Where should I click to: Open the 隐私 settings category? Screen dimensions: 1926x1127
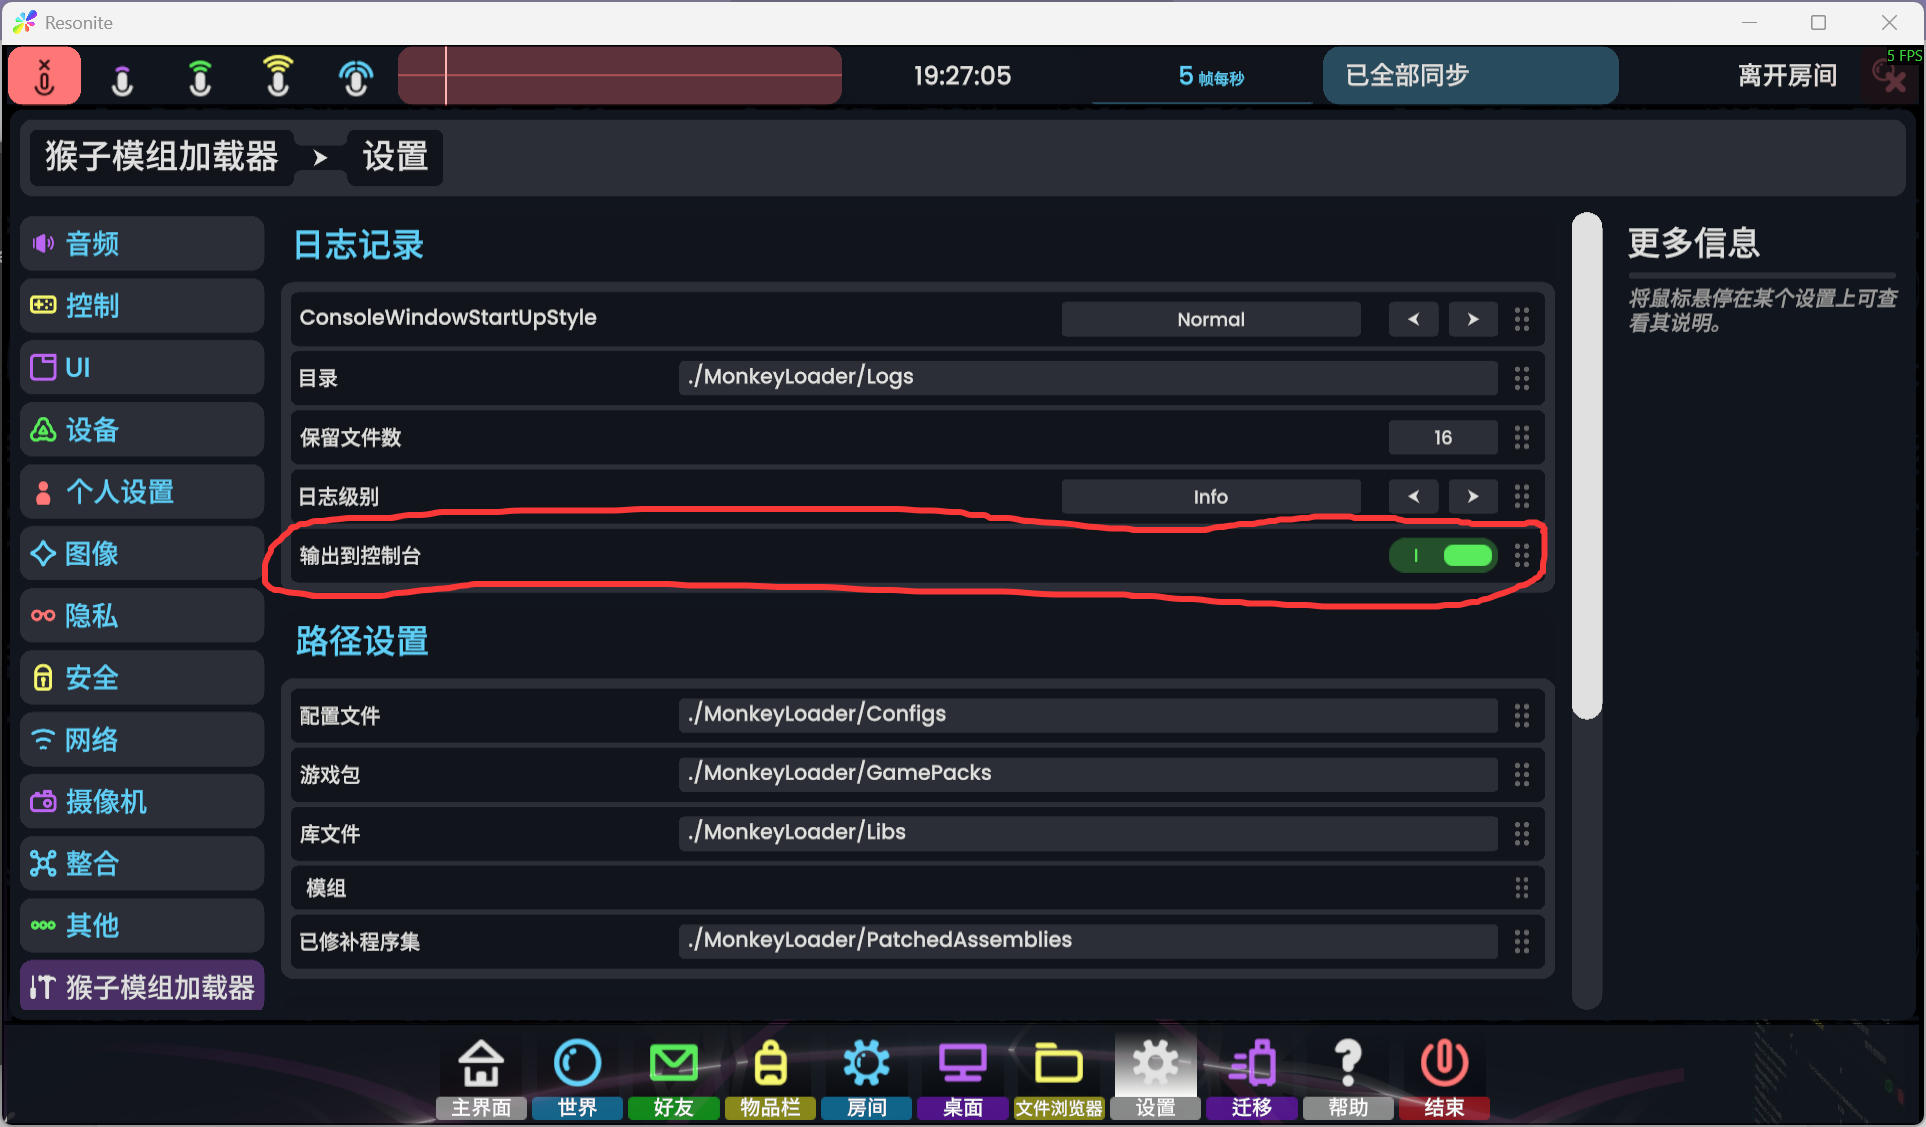pos(142,616)
